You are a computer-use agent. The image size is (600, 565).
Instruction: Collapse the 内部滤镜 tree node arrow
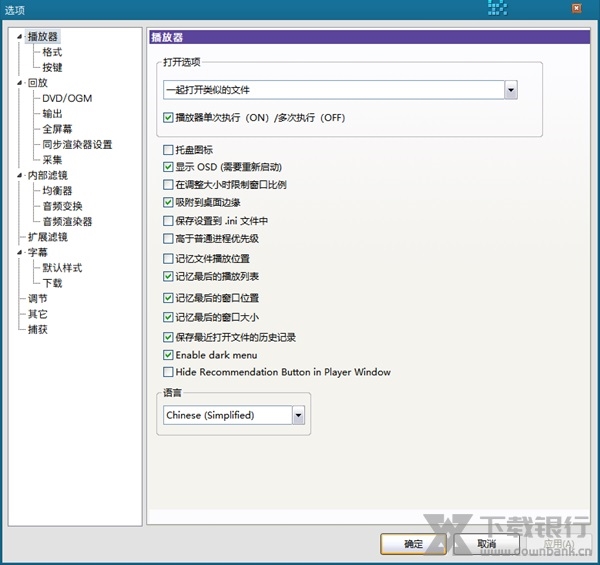[x=19, y=175]
